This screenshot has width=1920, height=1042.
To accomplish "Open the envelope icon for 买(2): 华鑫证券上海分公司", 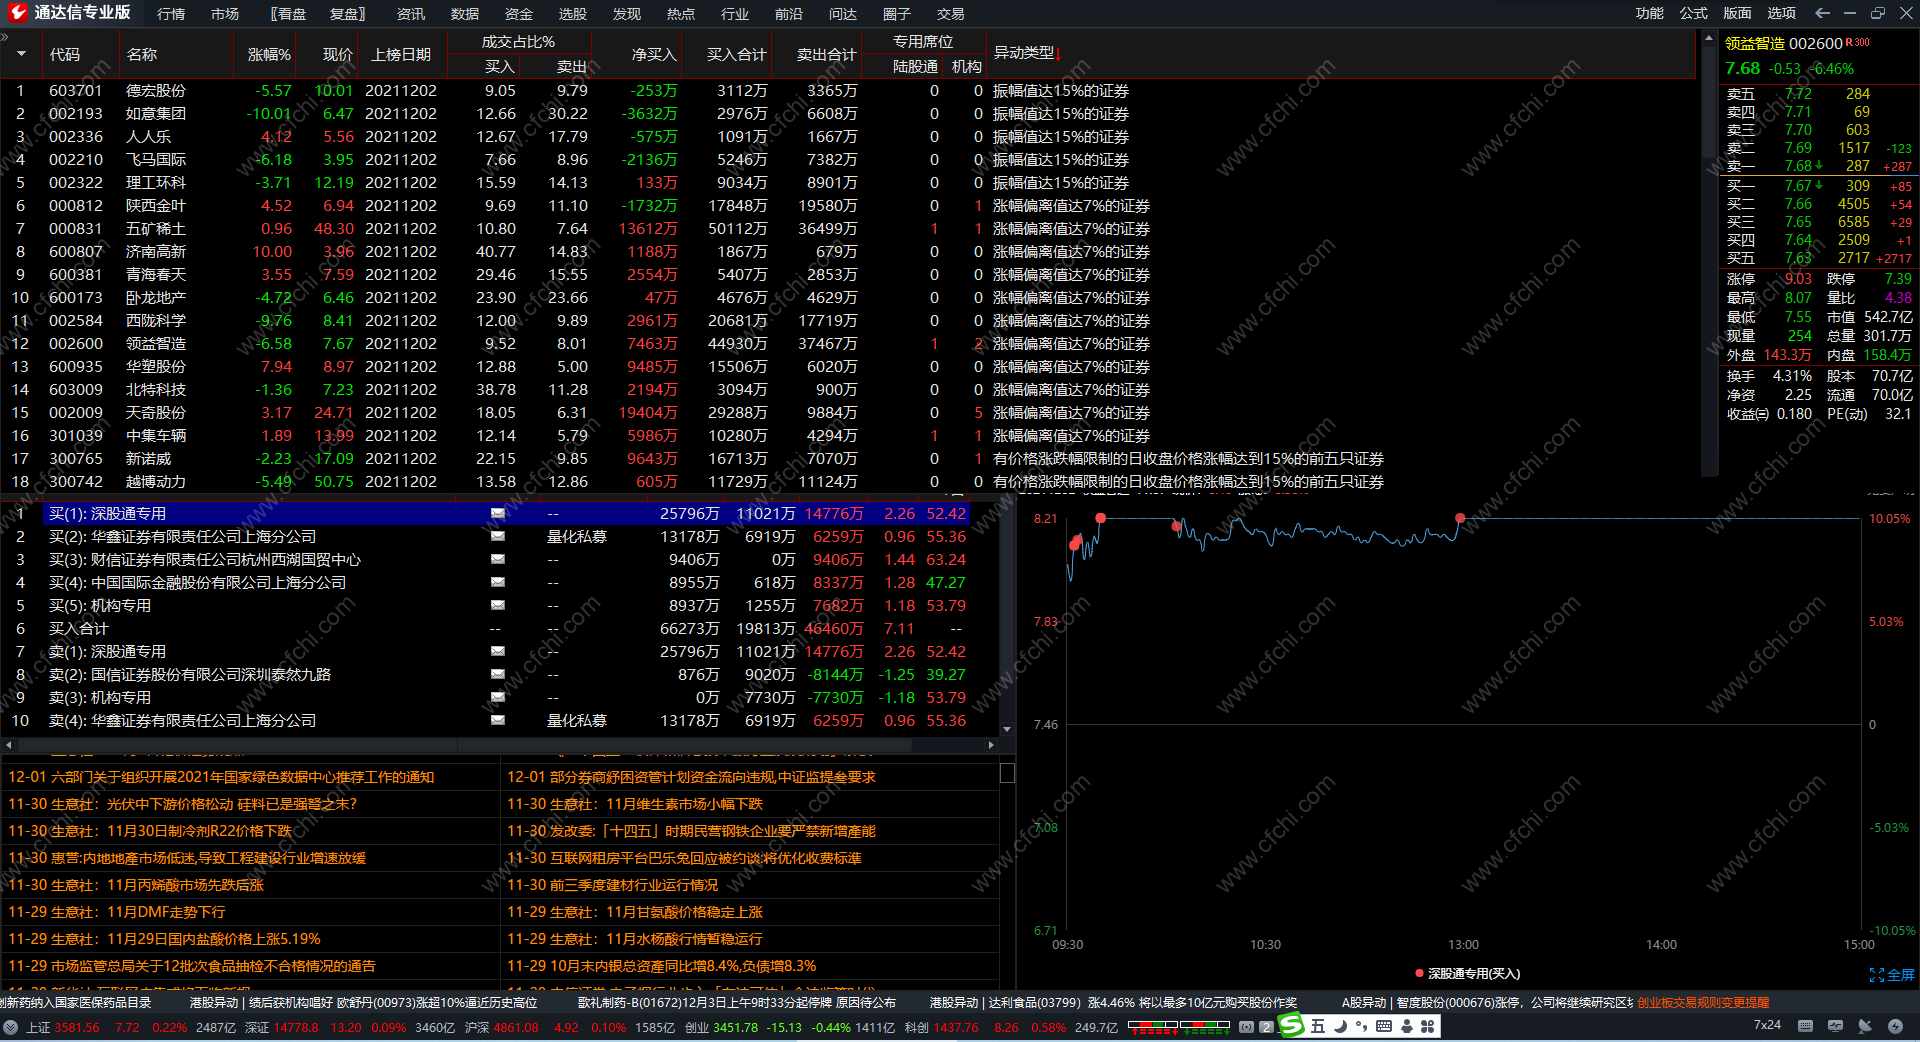I will tap(497, 536).
